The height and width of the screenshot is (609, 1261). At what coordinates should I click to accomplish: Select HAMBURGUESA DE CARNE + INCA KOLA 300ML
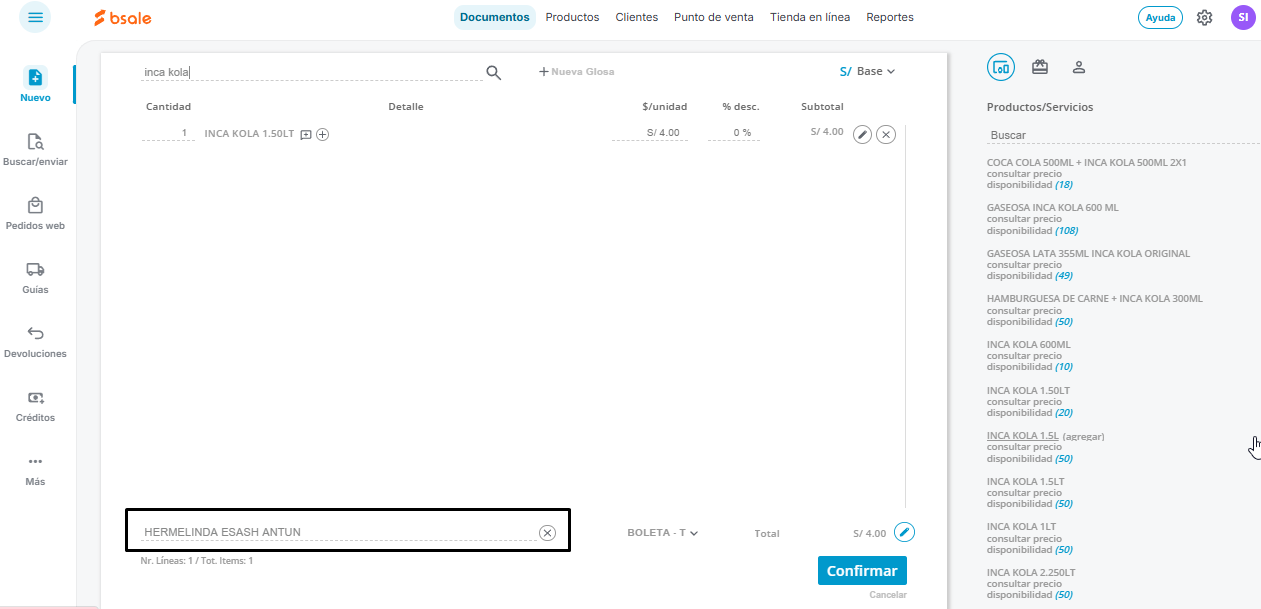[1095, 299]
